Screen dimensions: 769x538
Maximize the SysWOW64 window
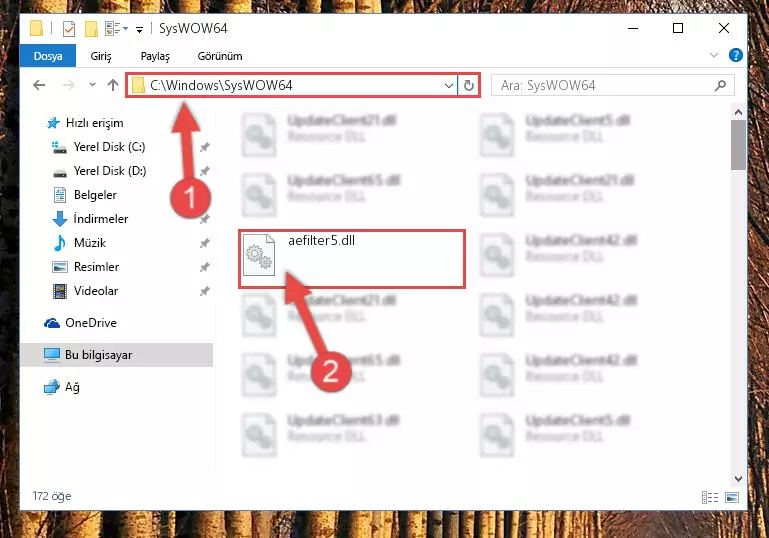tap(678, 28)
